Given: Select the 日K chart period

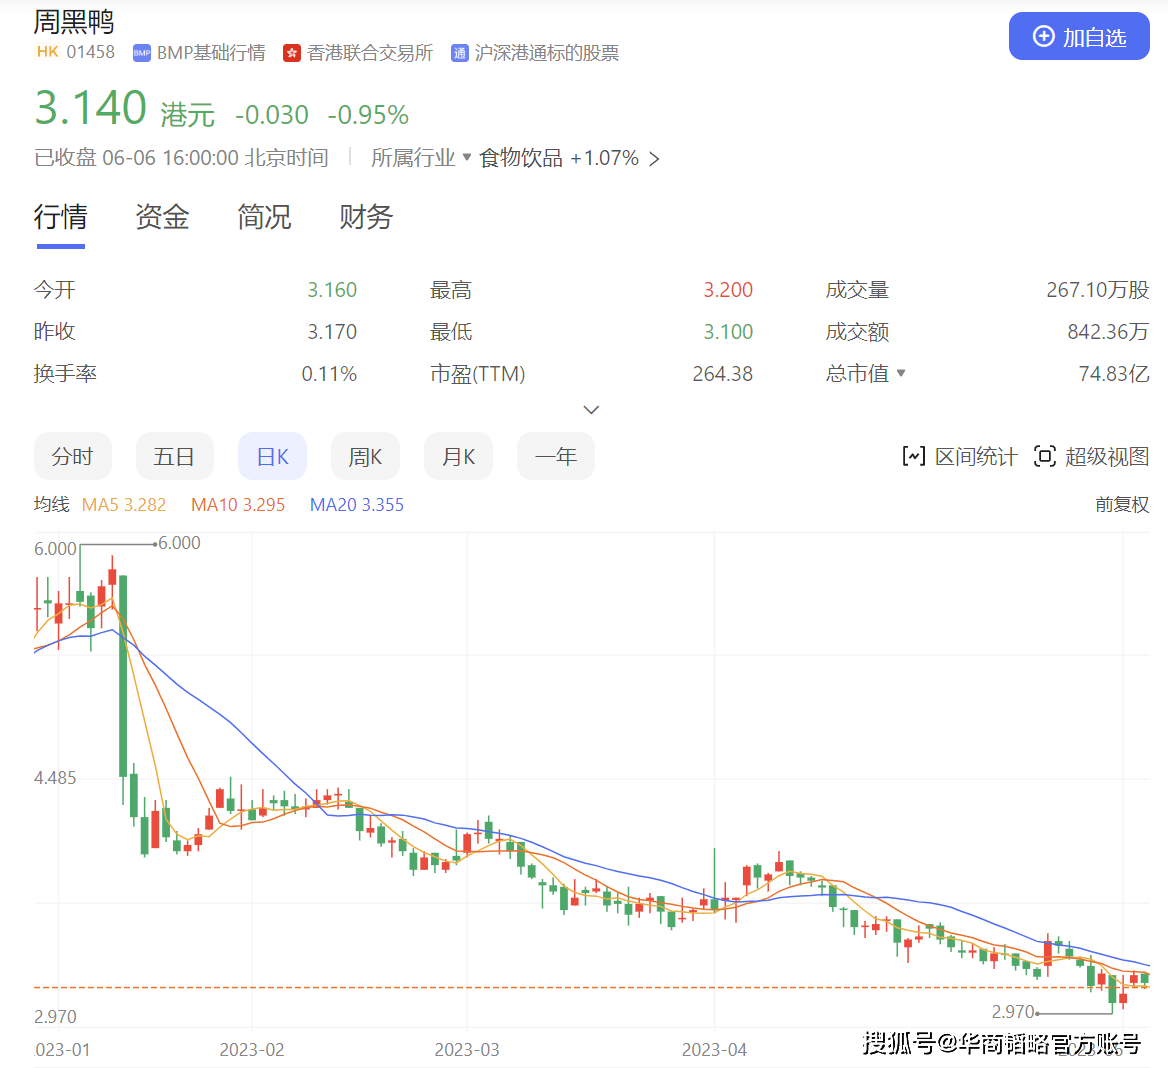Looking at the screenshot, I should pos(273,456).
